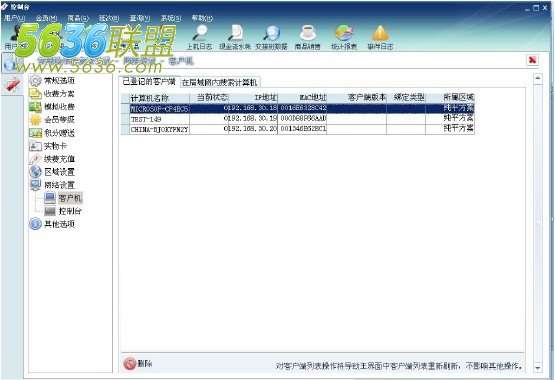Image resolution: width=555 pixels, height=380 pixels.
Task: Select 其他选项 in the settings tree
Action: (x=52, y=224)
